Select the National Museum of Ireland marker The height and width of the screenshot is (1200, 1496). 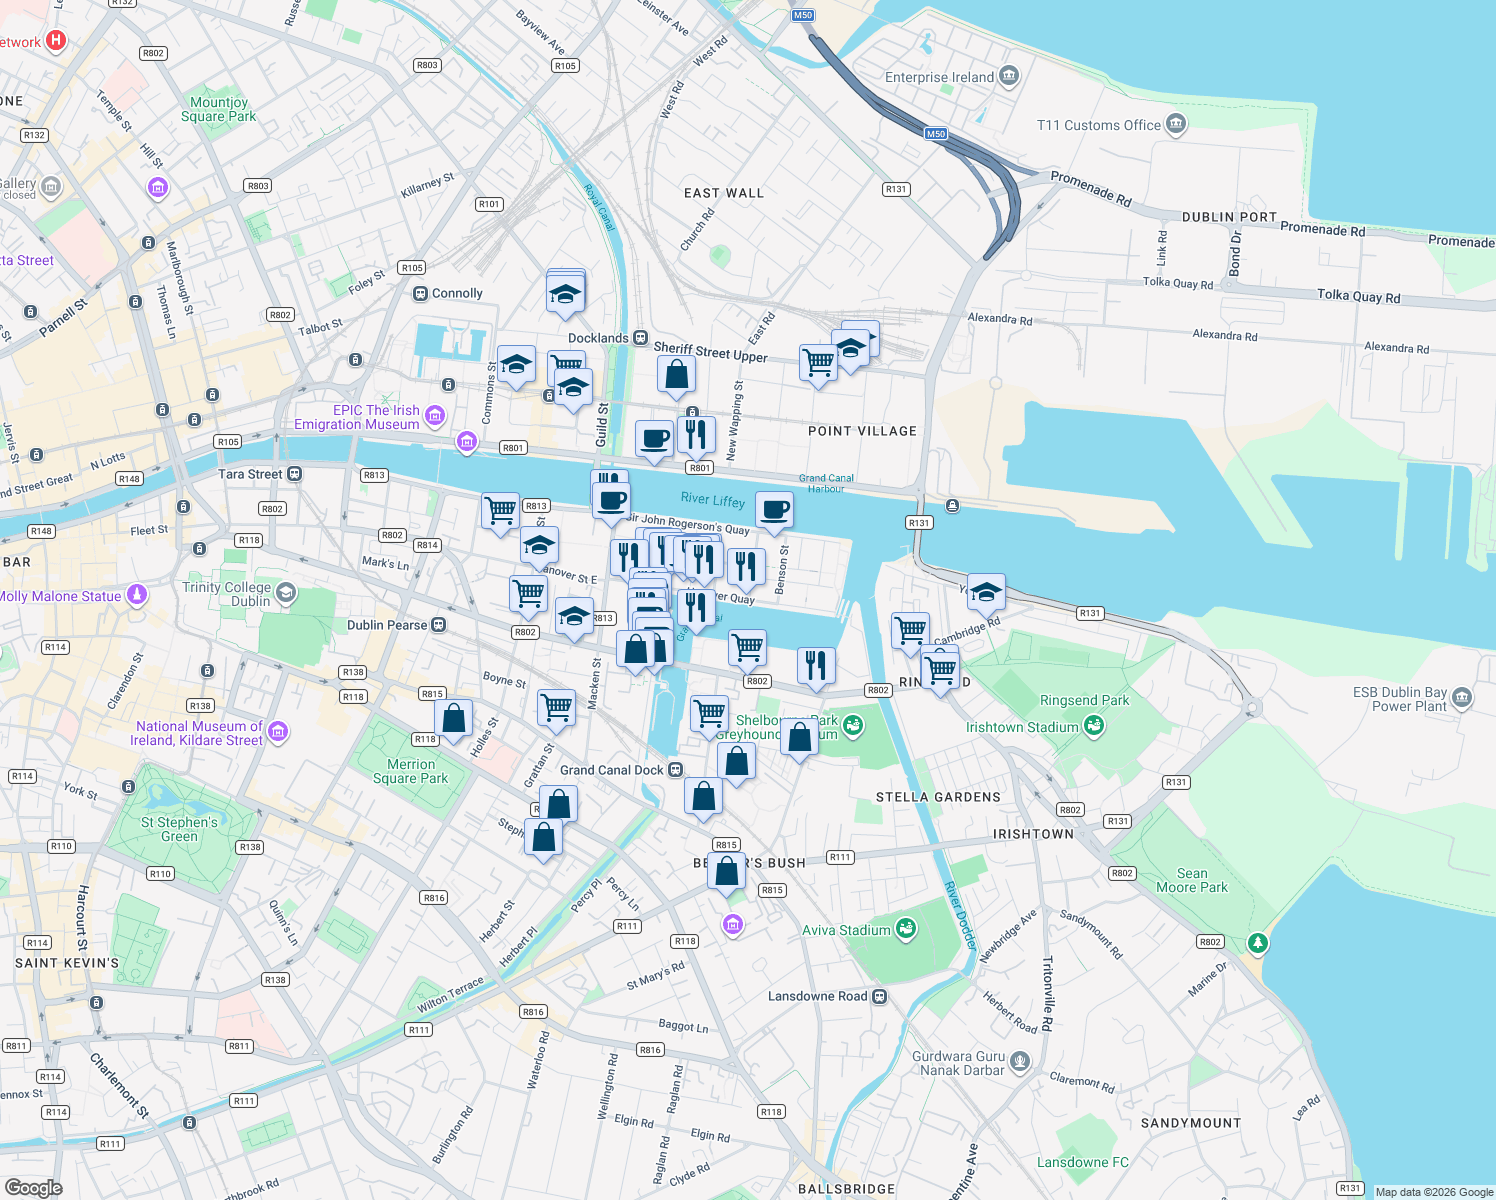coord(278,733)
